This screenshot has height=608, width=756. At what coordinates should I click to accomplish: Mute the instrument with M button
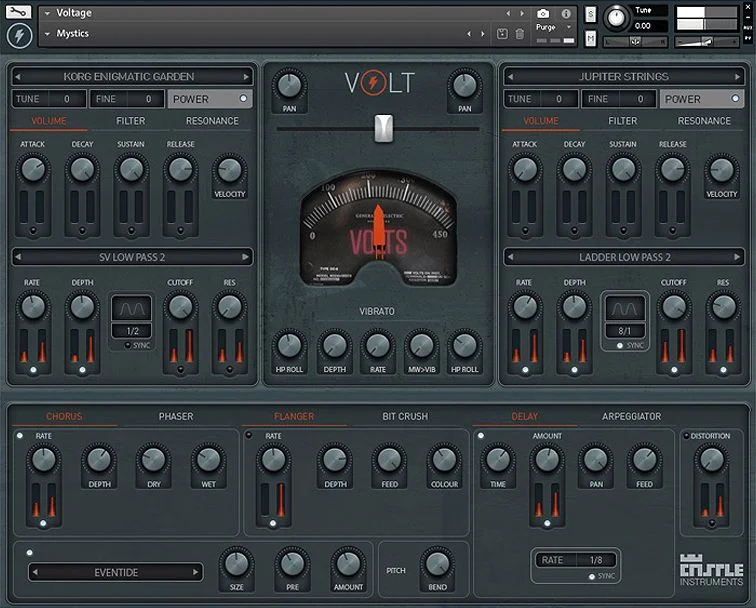591,39
